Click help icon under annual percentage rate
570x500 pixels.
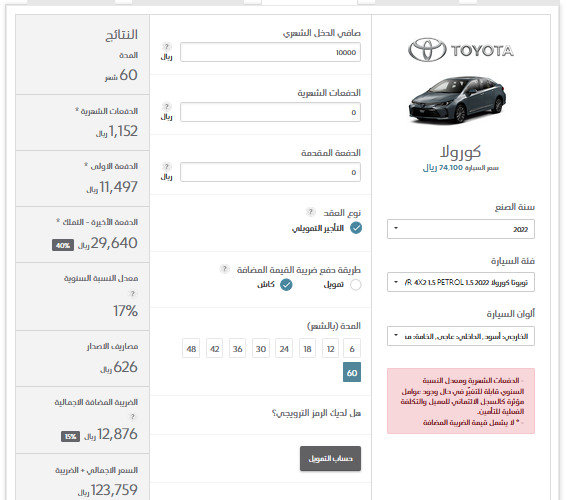pyautogui.click(x=133, y=293)
